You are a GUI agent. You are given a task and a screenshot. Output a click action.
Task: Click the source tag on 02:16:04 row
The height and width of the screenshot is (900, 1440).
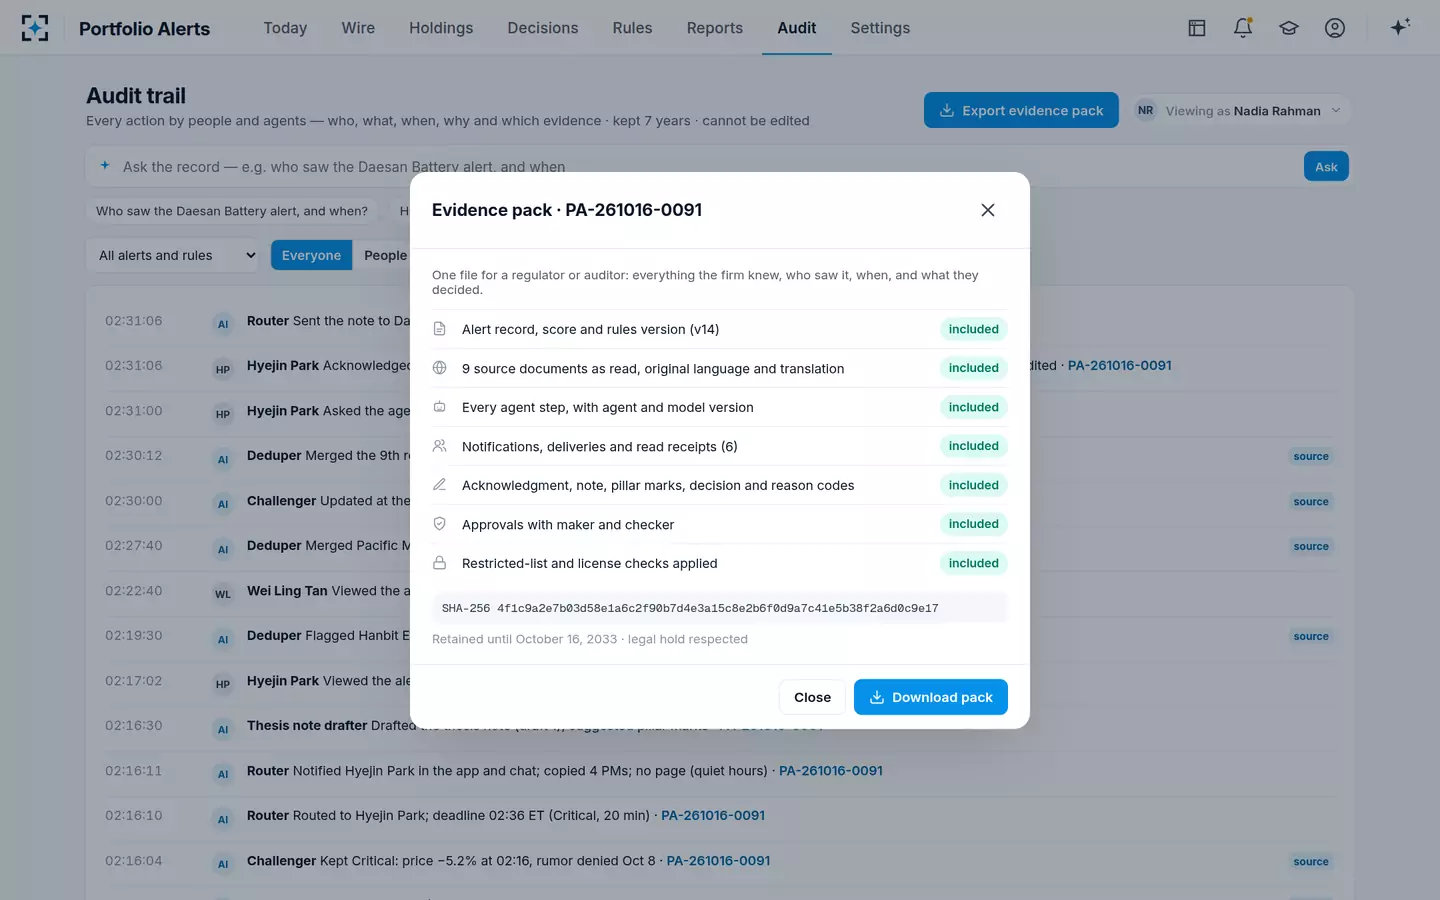tap(1311, 862)
